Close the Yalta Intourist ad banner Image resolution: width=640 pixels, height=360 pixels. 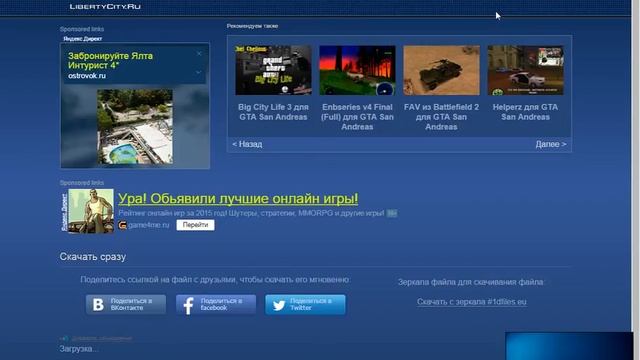coord(199,53)
